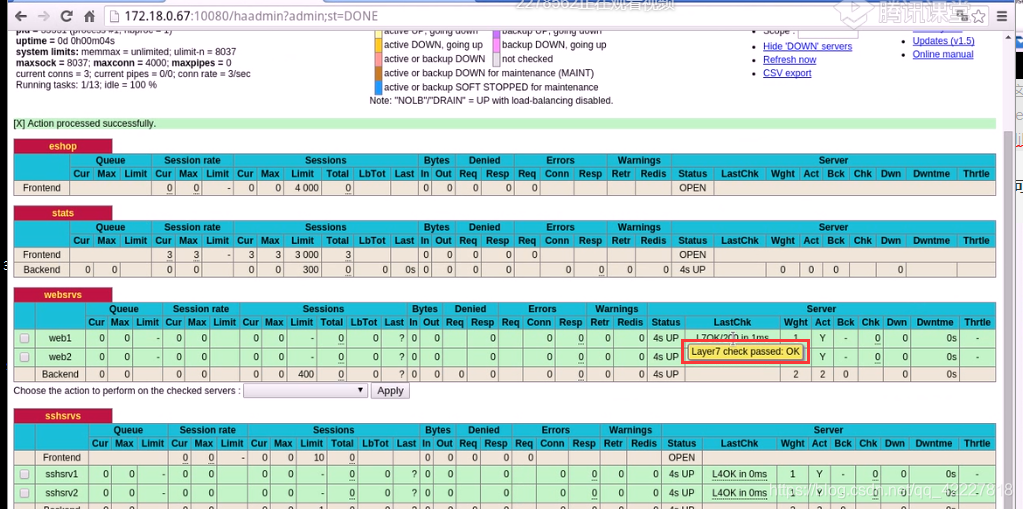Click the stats proxy title

click(x=63, y=213)
